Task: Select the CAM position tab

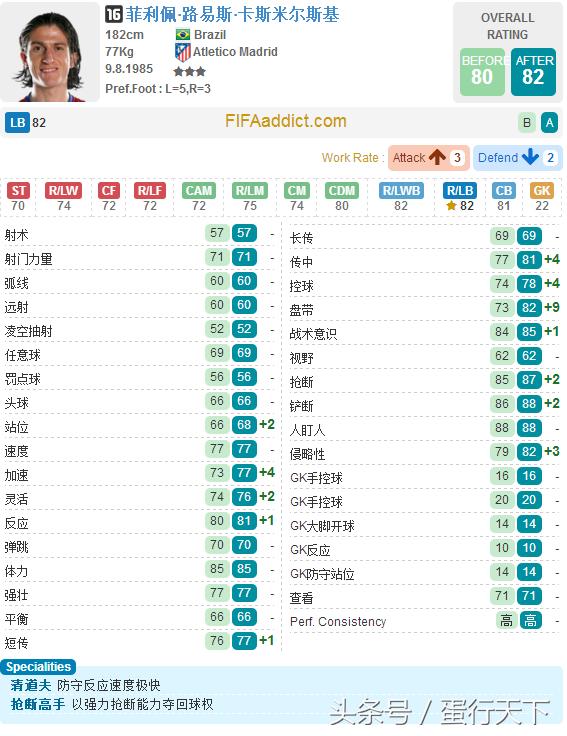Action: point(199,191)
